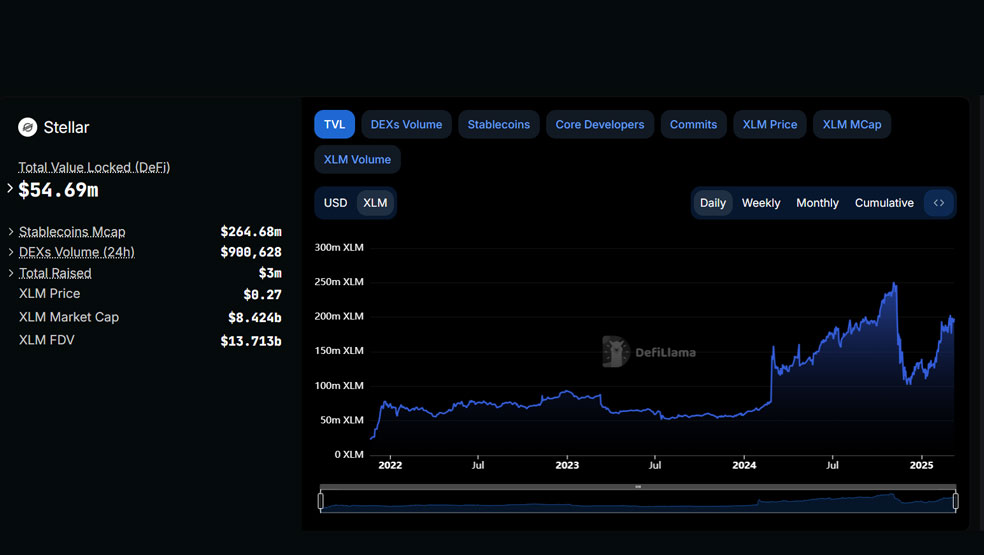Select XLM denomination toggle

pyautogui.click(x=375, y=203)
